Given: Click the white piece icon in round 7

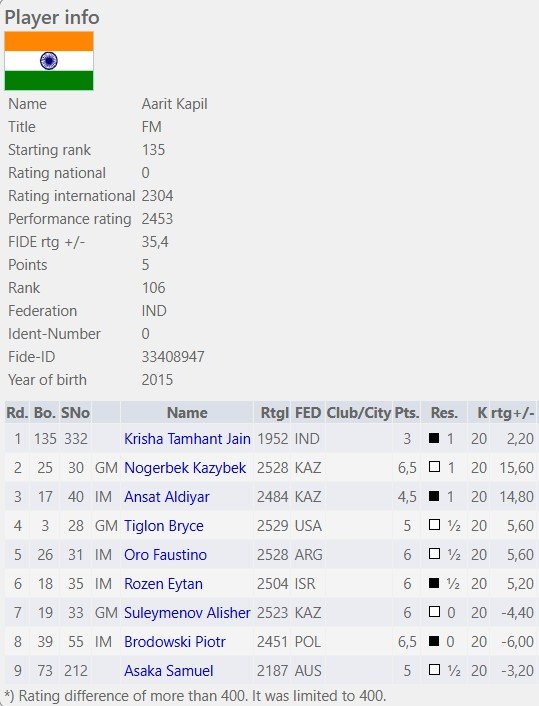Looking at the screenshot, I should 434,611.
